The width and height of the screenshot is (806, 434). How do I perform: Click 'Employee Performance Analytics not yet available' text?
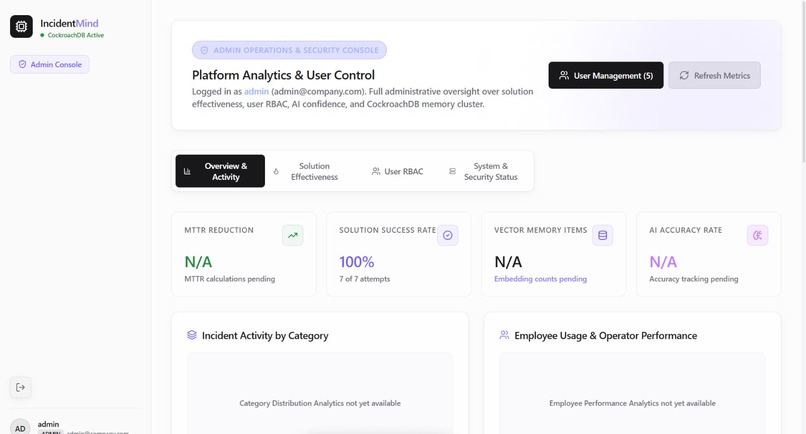(x=632, y=403)
